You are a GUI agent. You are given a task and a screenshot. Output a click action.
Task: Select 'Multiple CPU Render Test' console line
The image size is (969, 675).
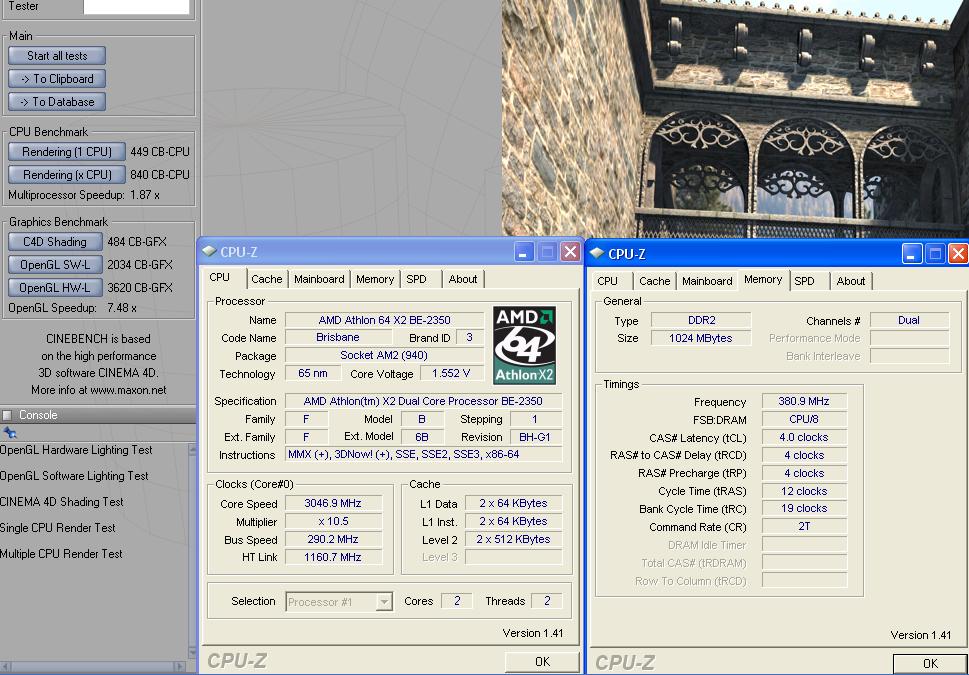pos(61,554)
